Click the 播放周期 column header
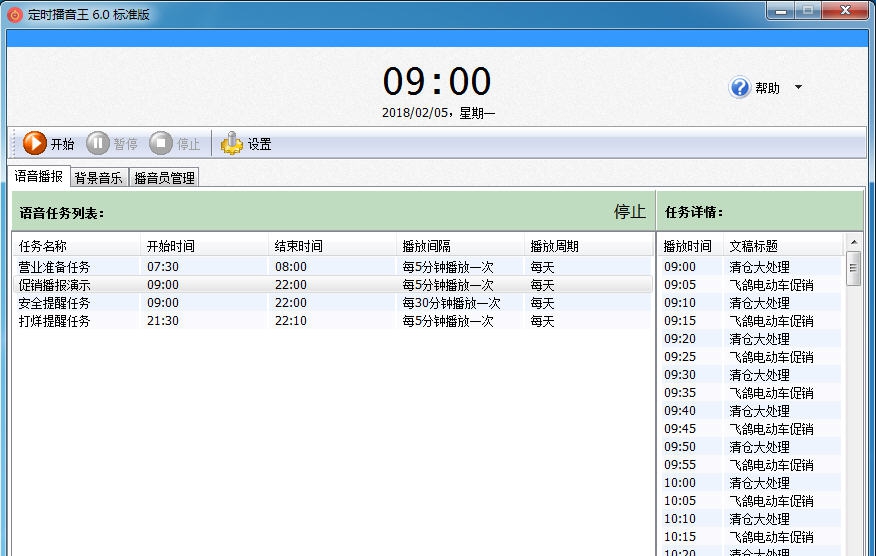The image size is (876, 556). click(x=588, y=246)
